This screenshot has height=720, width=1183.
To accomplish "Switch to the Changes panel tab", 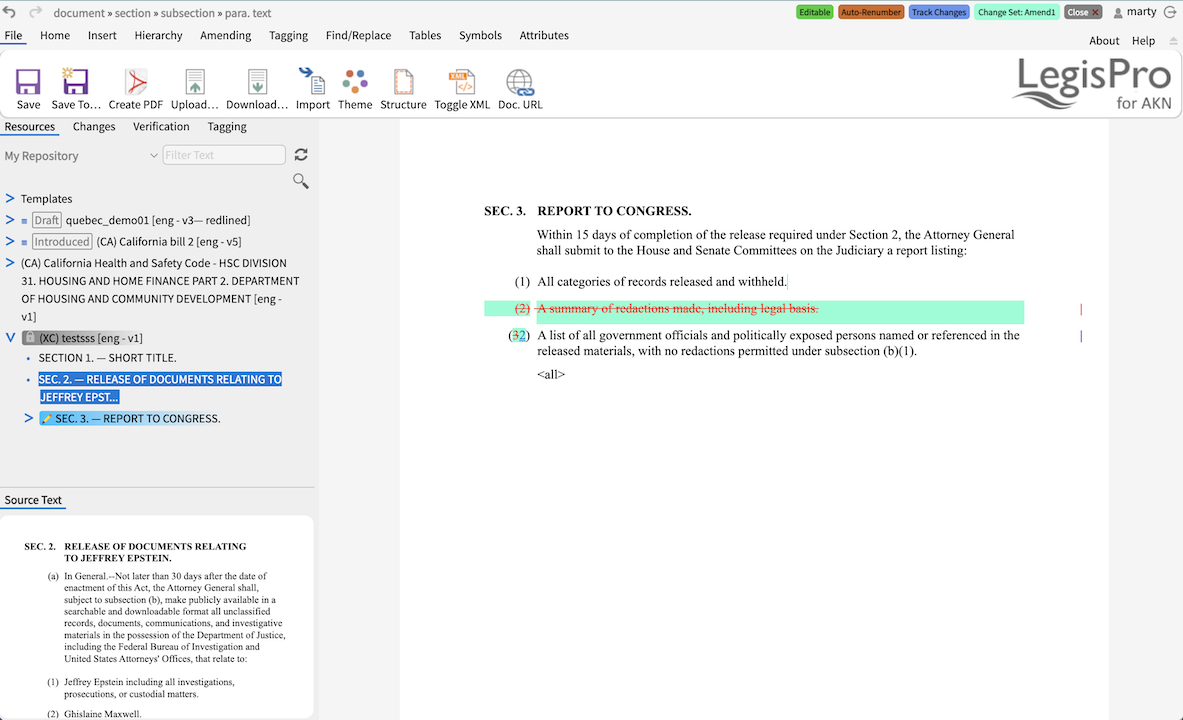I will pos(94,127).
